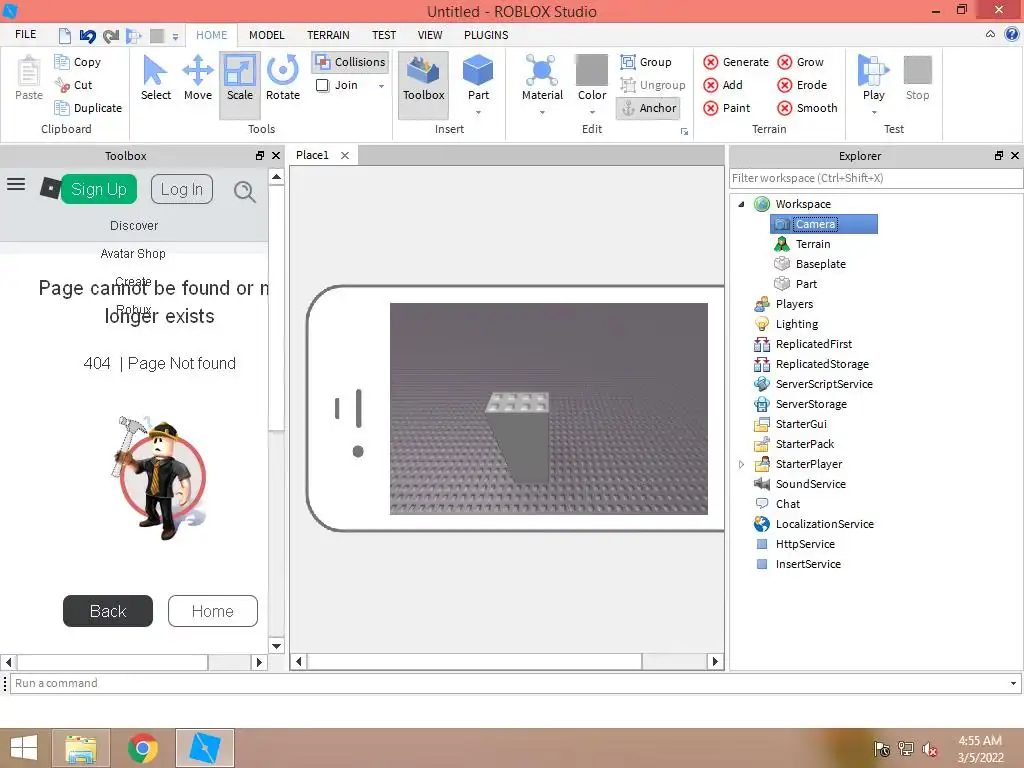Image resolution: width=1024 pixels, height=768 pixels.
Task: Expand the Color dropdown arrow
Action: click(592, 113)
